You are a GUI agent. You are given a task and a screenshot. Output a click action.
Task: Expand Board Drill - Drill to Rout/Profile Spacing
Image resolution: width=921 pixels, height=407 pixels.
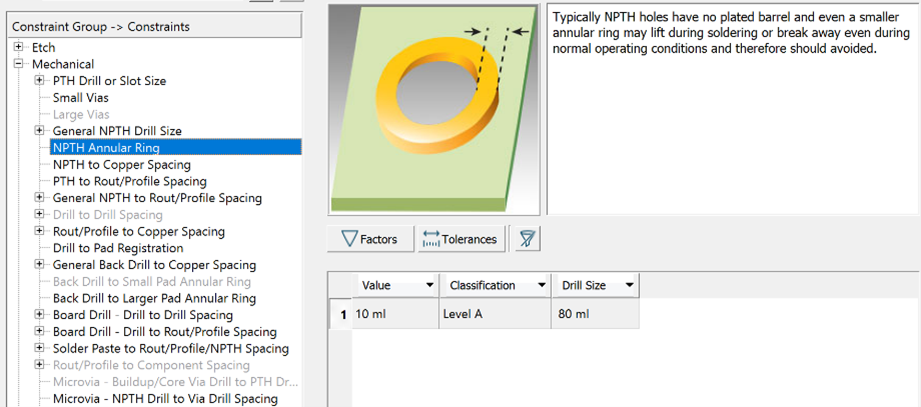click(39, 331)
